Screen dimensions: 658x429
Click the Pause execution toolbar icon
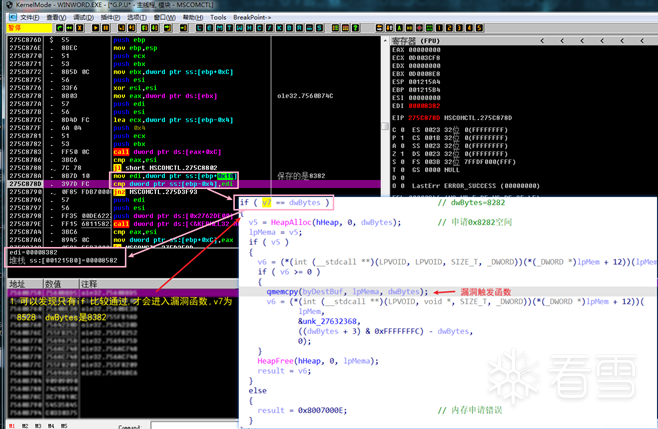click(106, 28)
